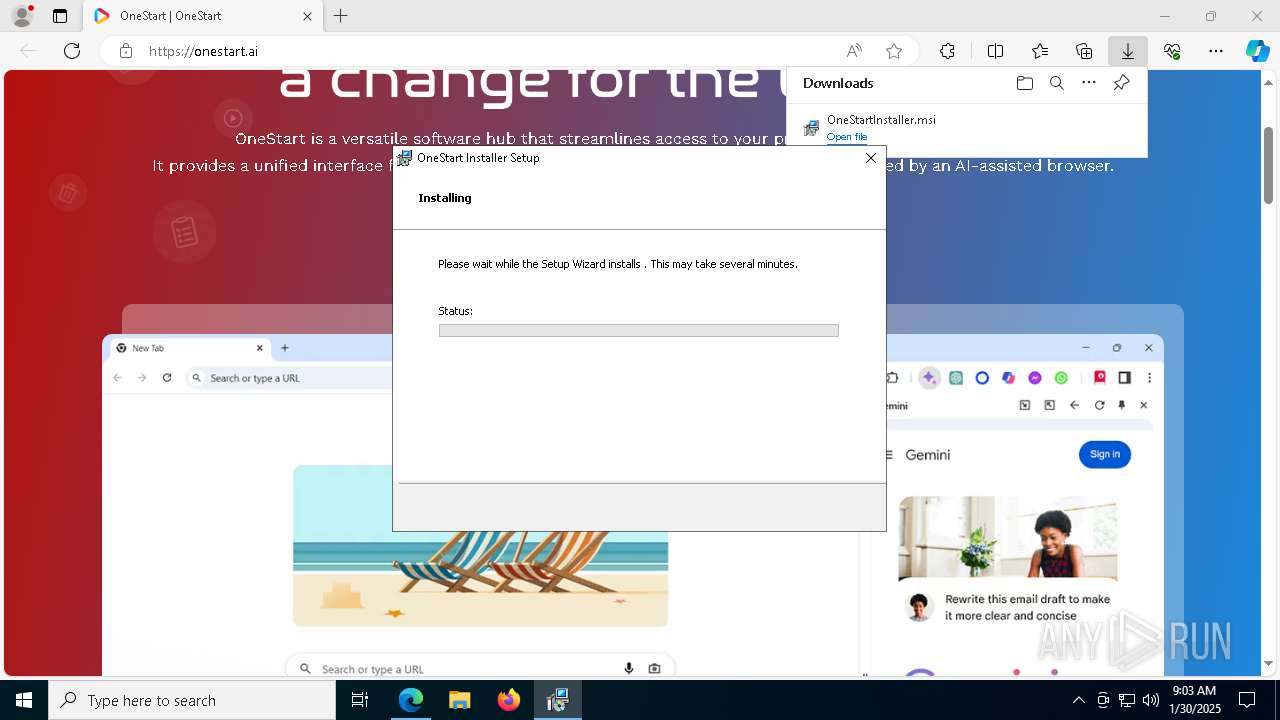Open a new browser tab
Image resolution: width=1280 pixels, height=720 pixels.
point(340,16)
